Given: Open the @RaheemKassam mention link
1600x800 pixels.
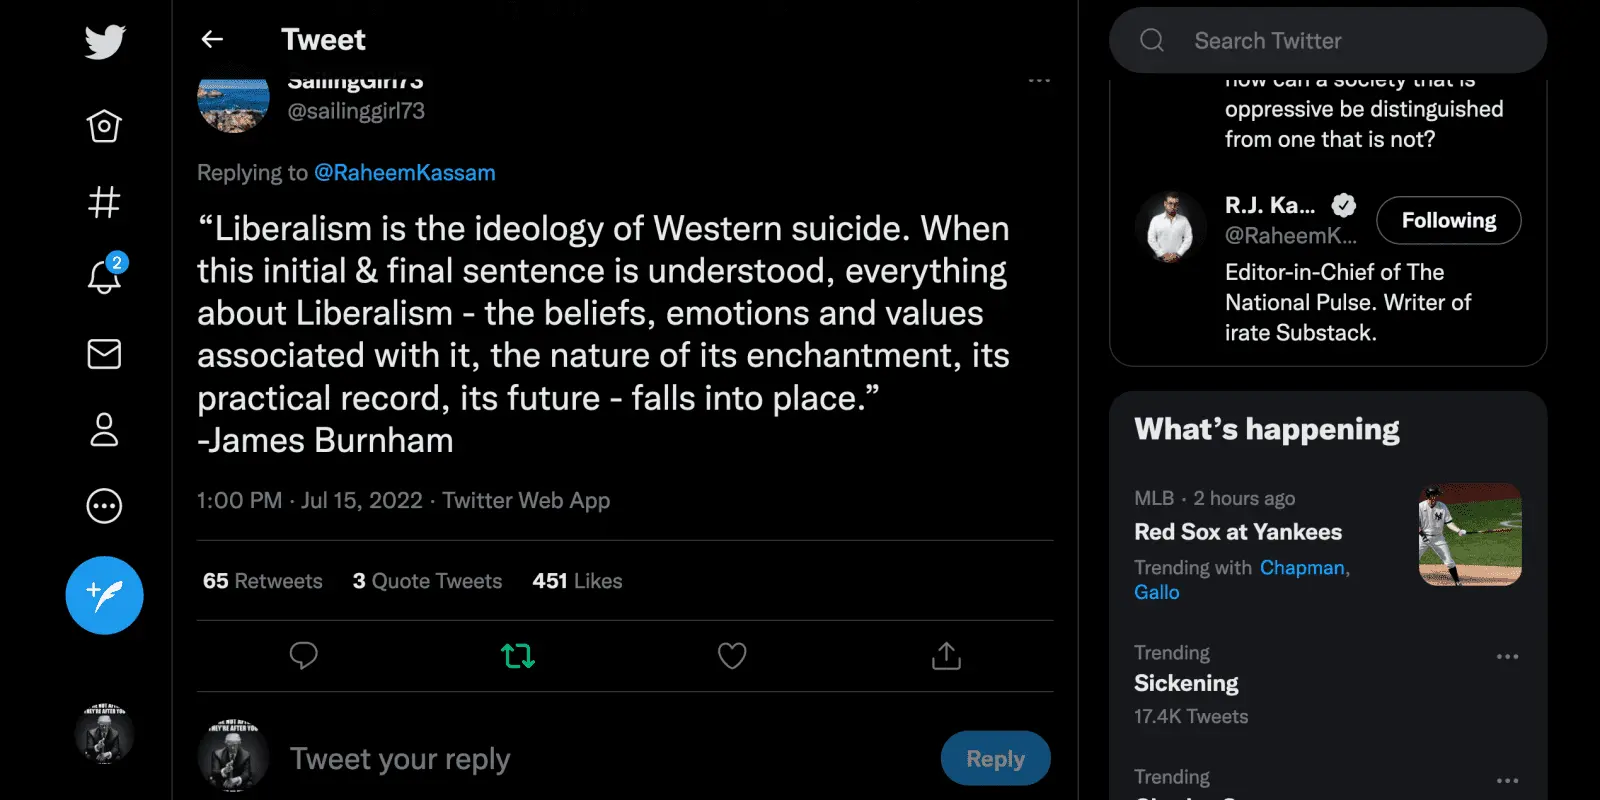Looking at the screenshot, I should (405, 173).
